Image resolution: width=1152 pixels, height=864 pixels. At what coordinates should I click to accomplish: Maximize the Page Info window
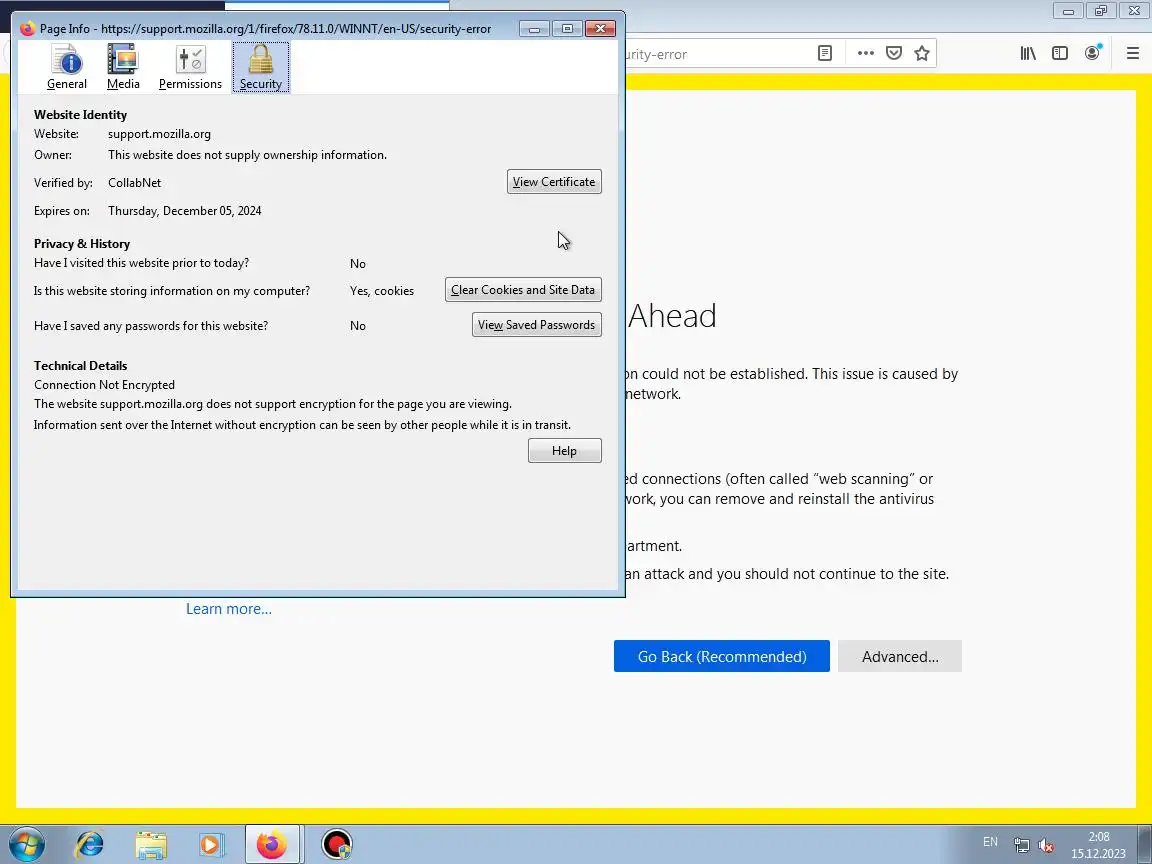(x=567, y=29)
